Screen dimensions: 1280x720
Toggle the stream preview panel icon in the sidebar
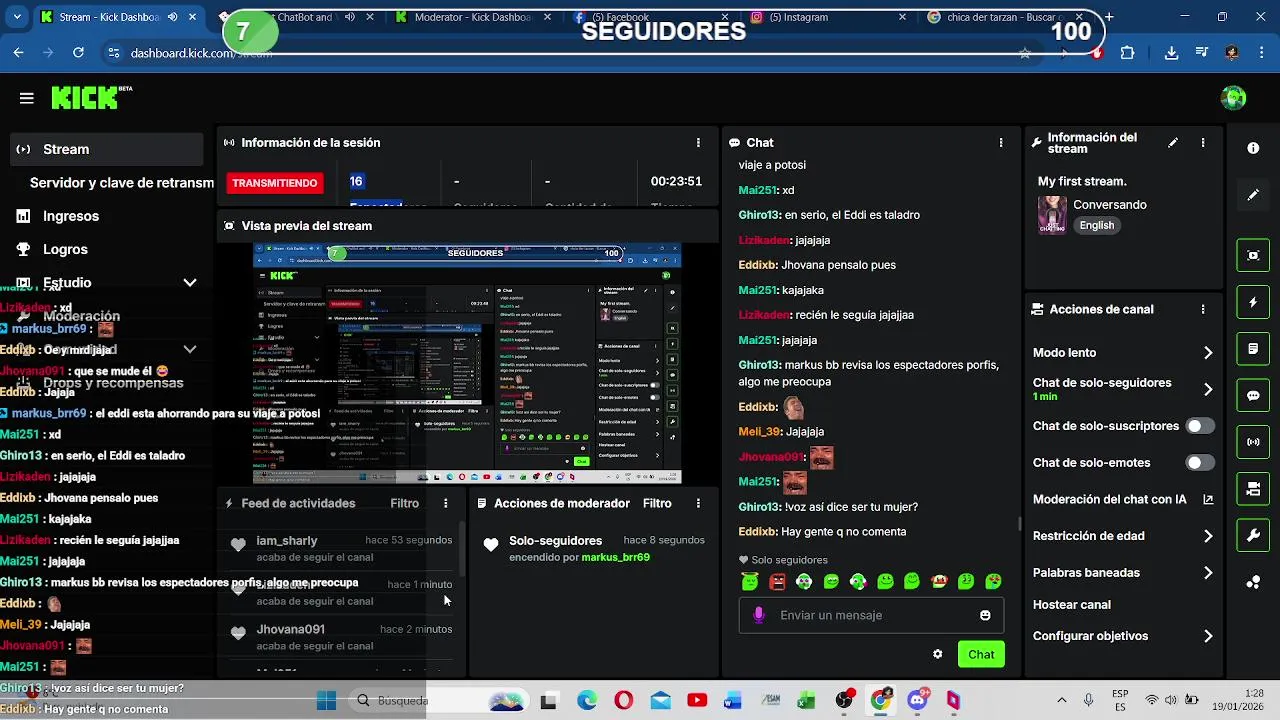click(1253, 255)
